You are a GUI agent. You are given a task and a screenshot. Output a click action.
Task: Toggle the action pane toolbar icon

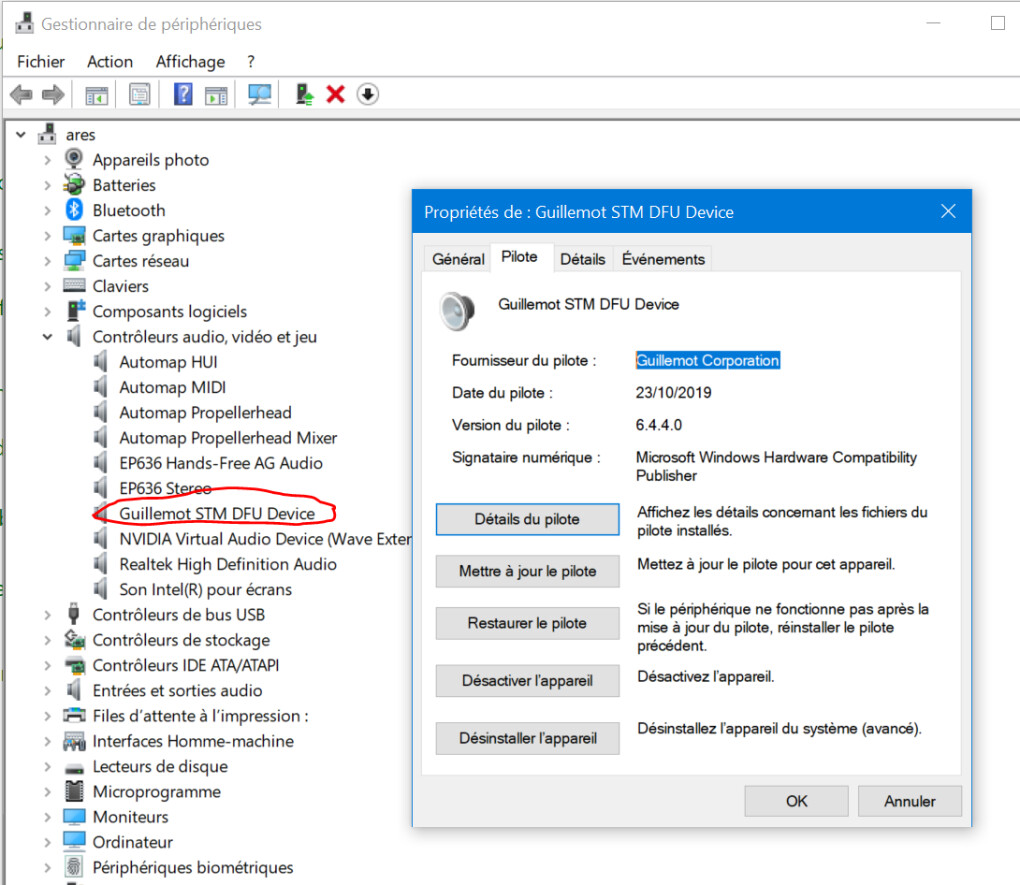216,95
